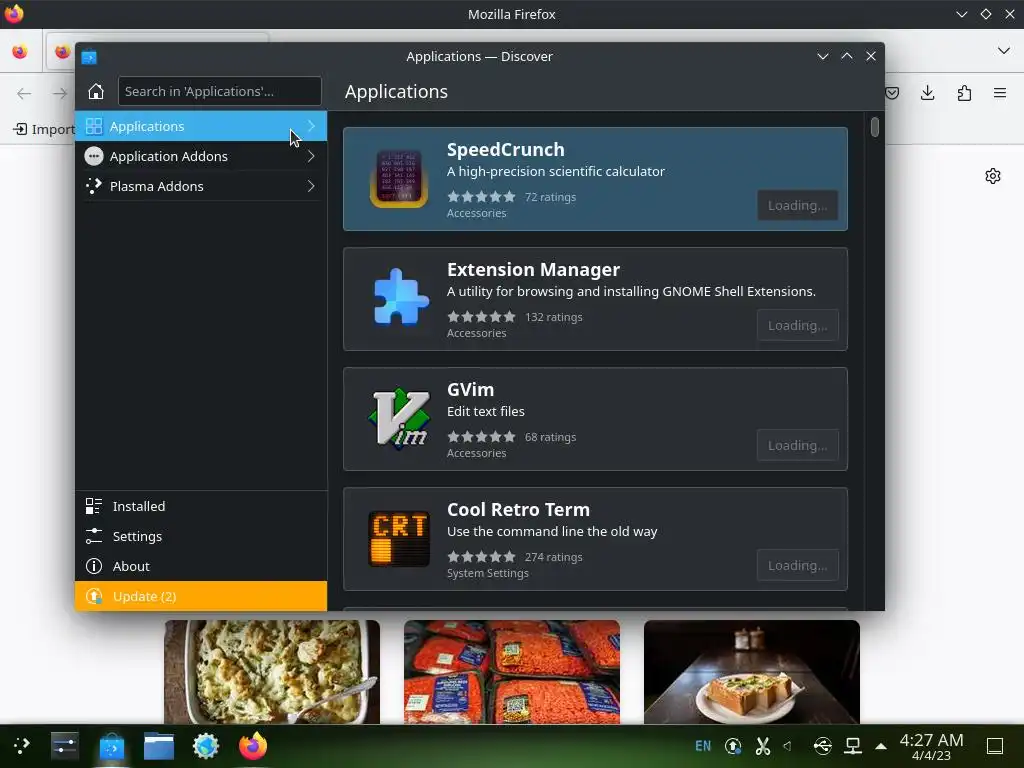
Task: Click SpeedCrunch's Loading button
Action: pos(797,205)
